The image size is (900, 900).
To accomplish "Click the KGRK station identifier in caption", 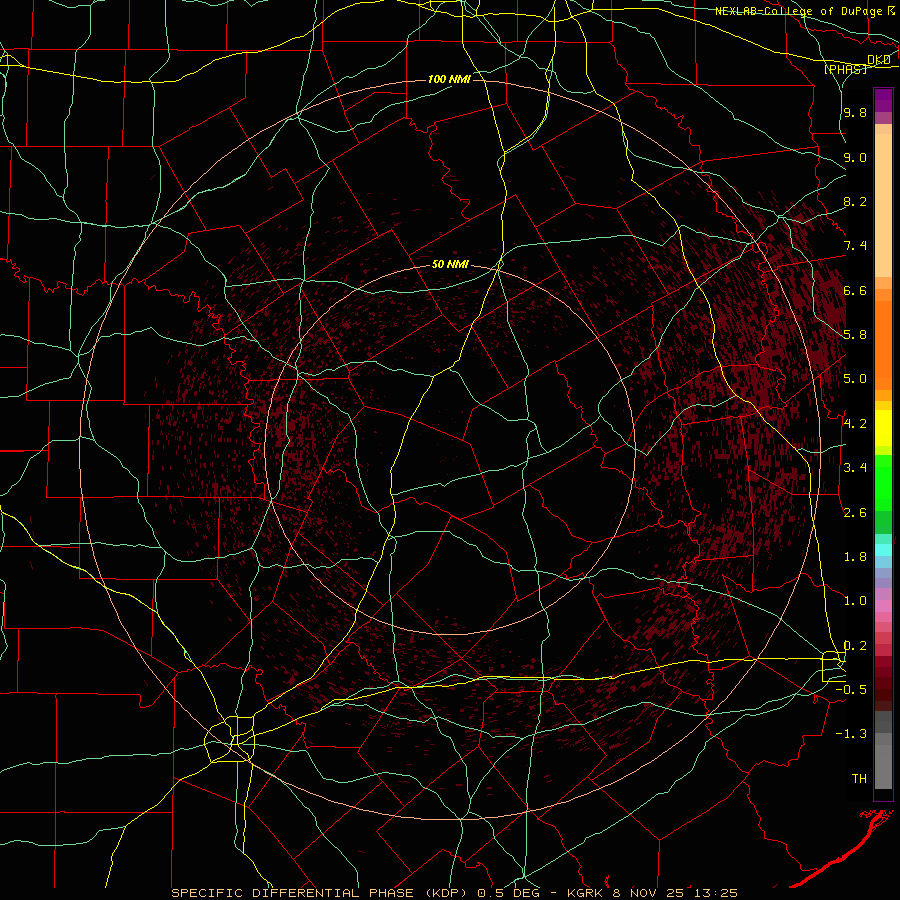I will [x=585, y=893].
